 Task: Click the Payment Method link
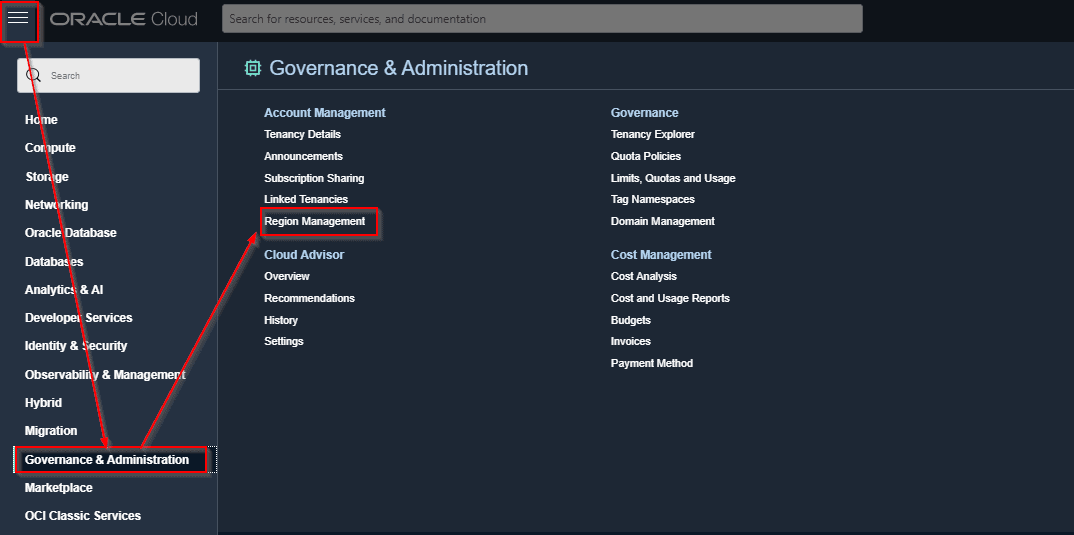pyautogui.click(x=651, y=363)
